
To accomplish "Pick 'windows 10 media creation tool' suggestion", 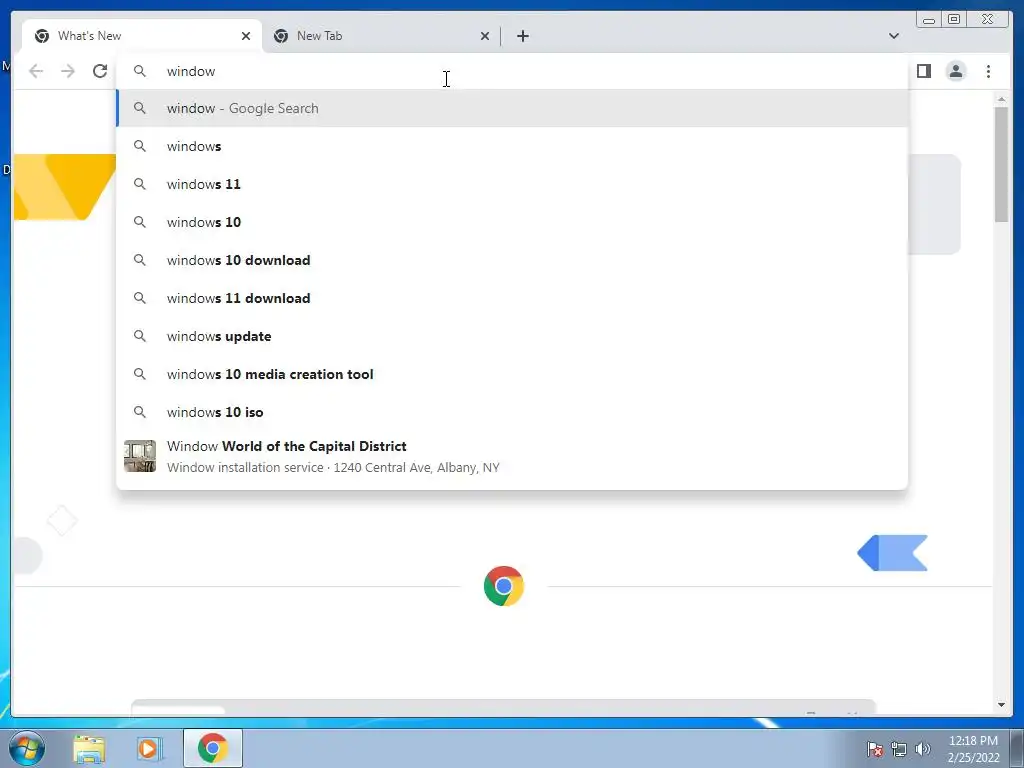I will tap(512, 374).
